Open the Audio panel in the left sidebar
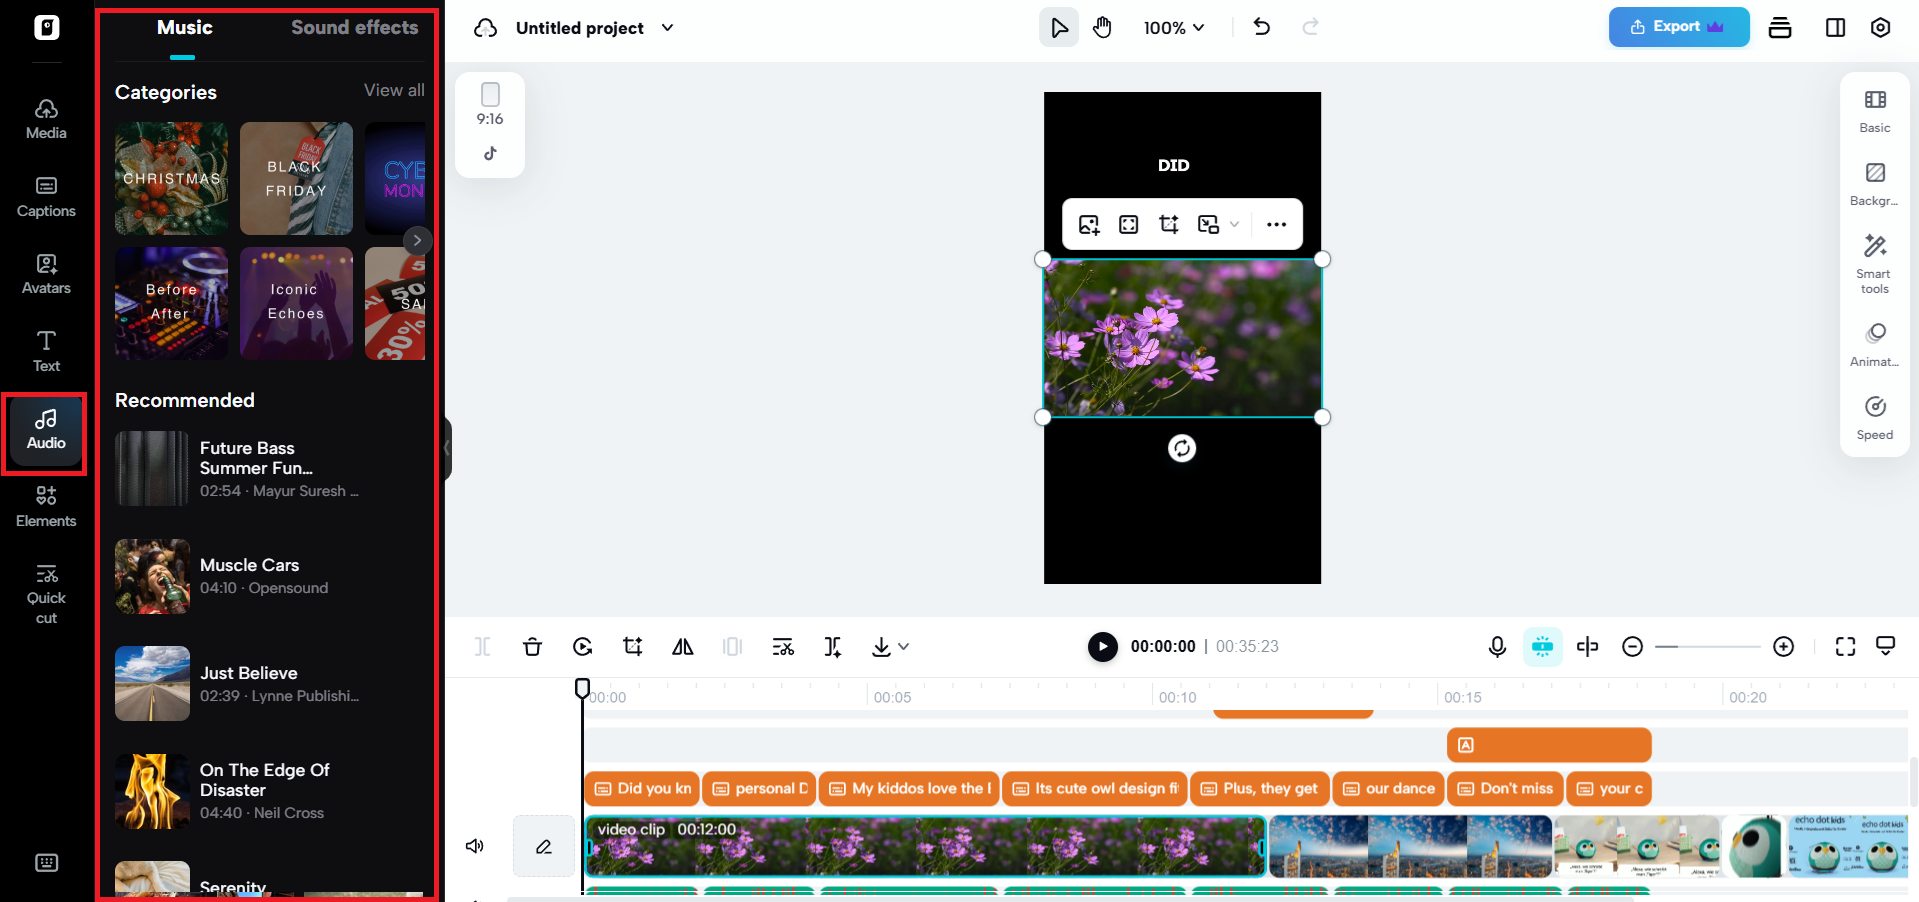 pyautogui.click(x=45, y=429)
